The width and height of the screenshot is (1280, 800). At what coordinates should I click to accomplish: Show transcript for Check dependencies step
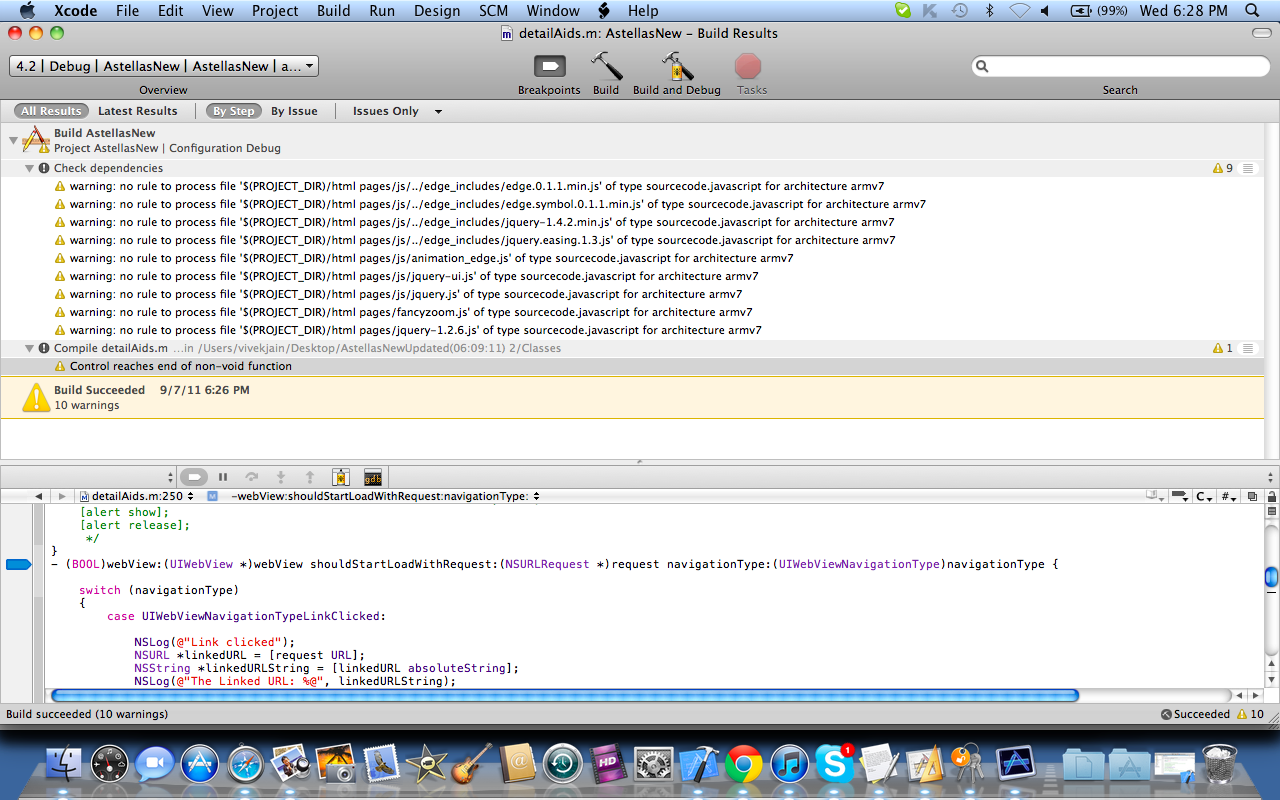1247,168
